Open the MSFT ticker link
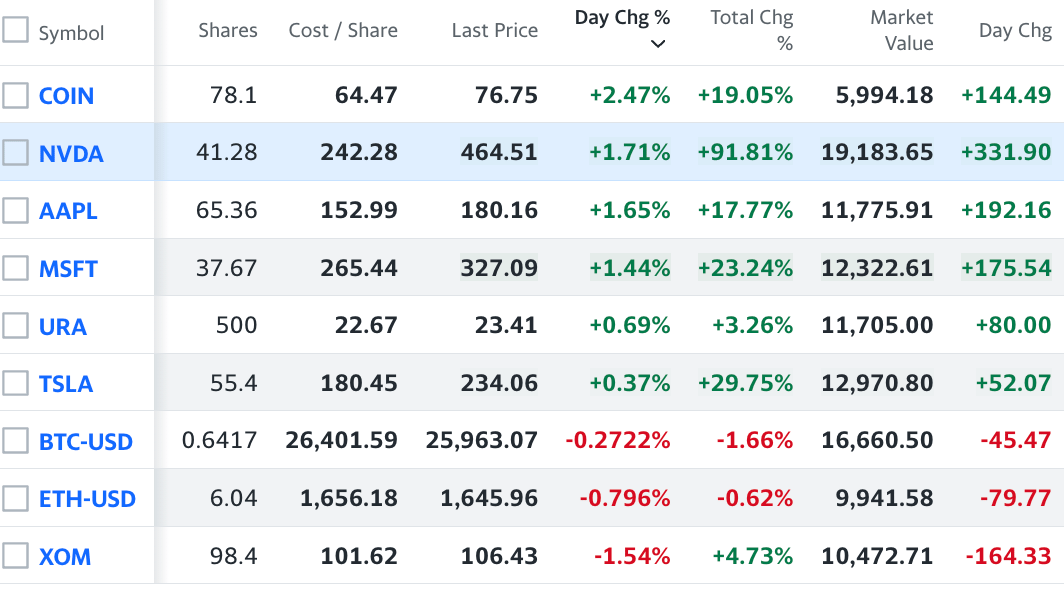This screenshot has width=1064, height=590. click(68, 269)
